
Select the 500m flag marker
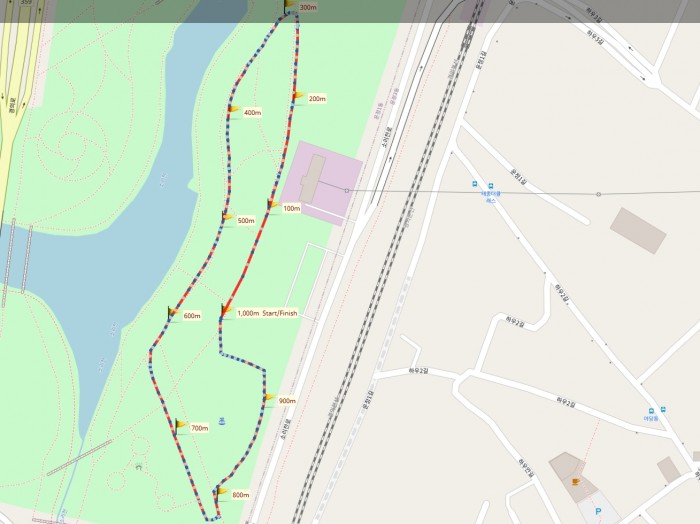[x=228, y=218]
